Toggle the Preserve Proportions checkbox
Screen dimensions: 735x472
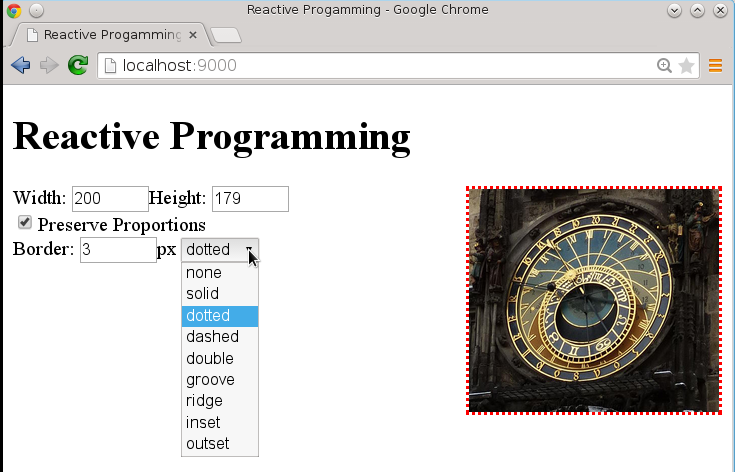point(25,222)
